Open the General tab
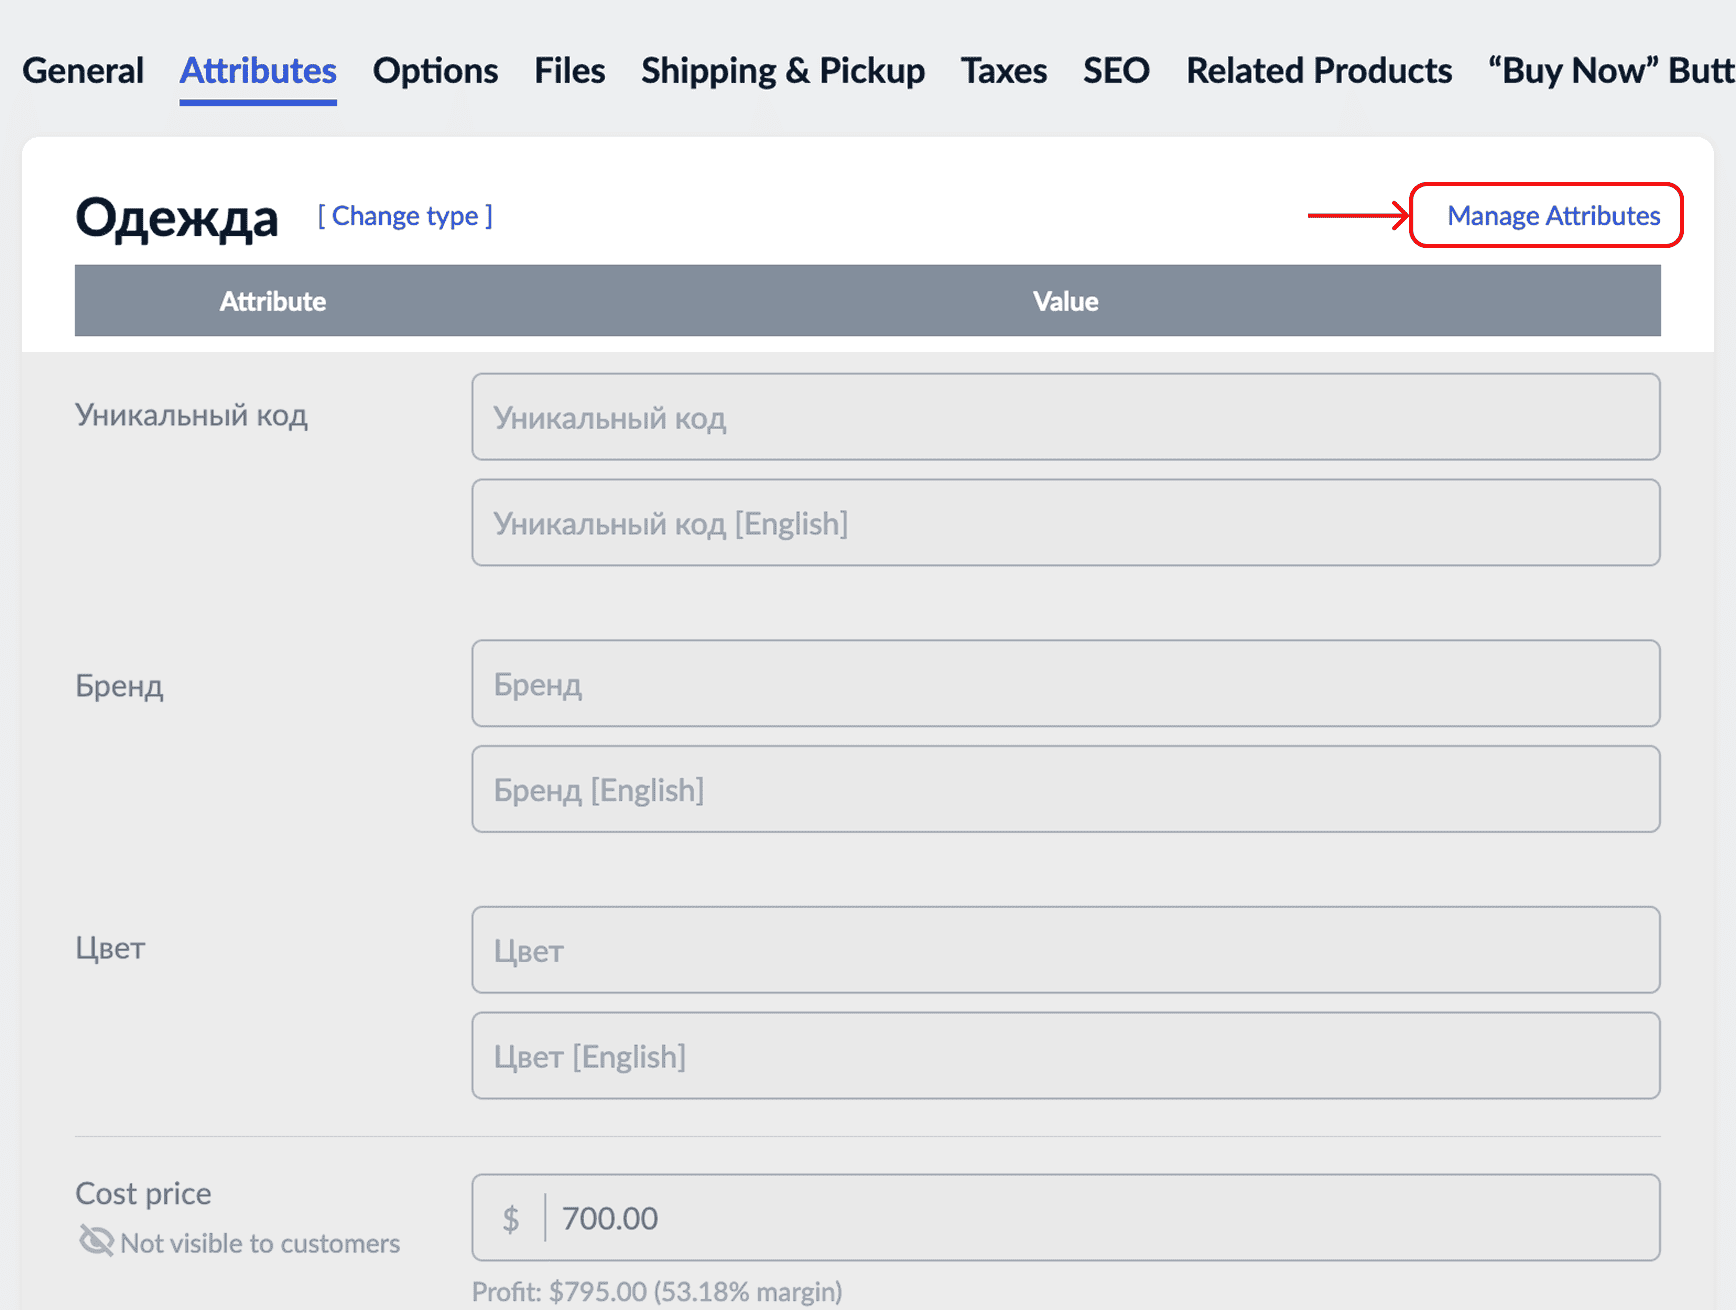Viewport: 1736px width, 1310px height. tap(83, 71)
